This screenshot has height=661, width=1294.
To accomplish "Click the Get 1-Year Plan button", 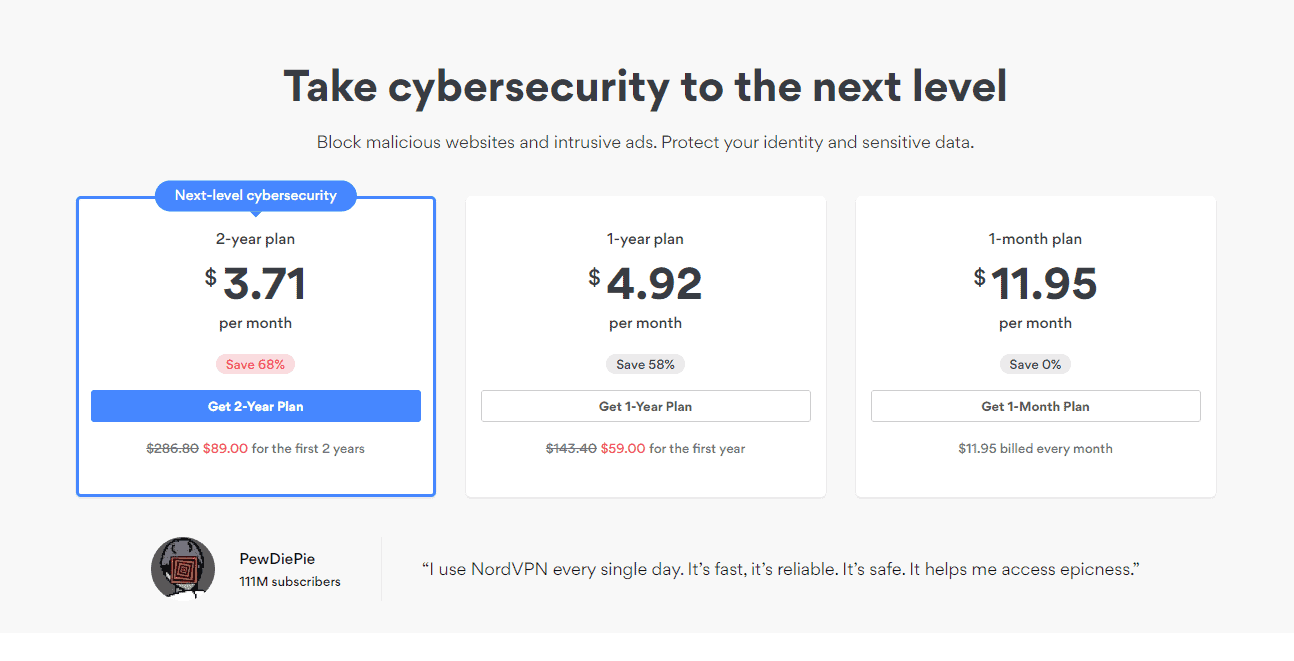I will (645, 406).
